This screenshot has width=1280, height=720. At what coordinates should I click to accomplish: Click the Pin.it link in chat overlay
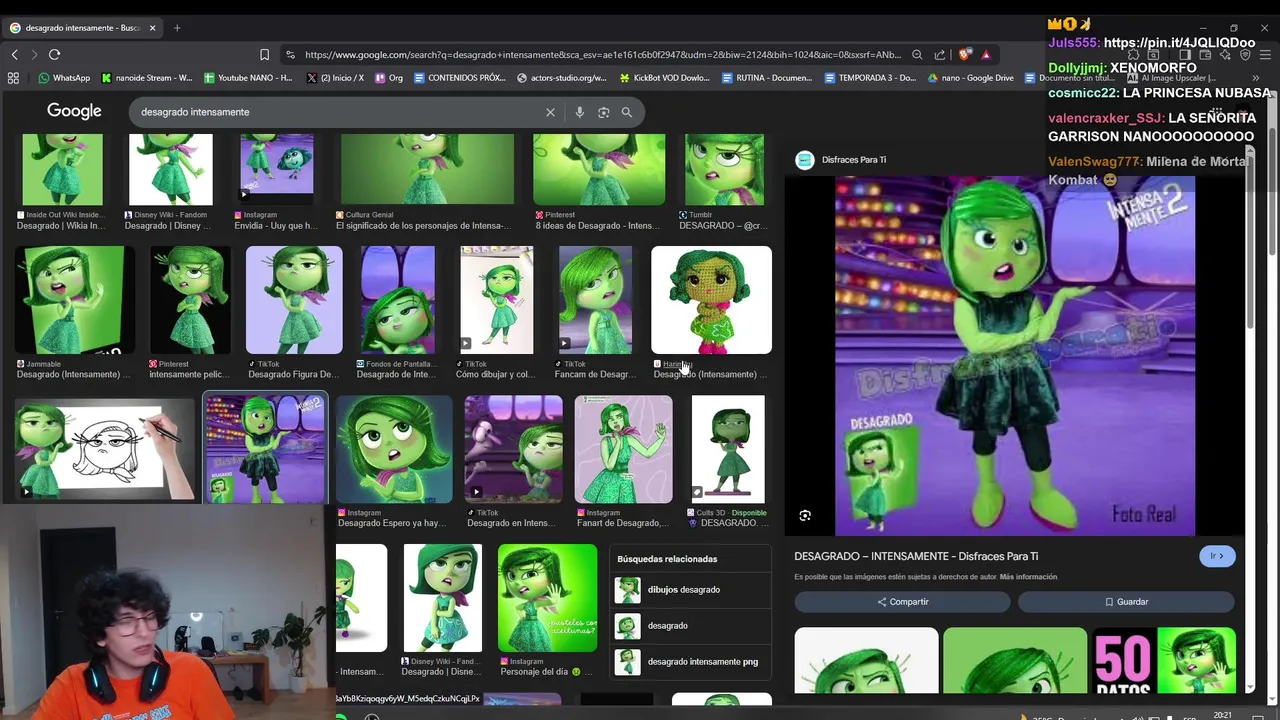tap(1179, 43)
